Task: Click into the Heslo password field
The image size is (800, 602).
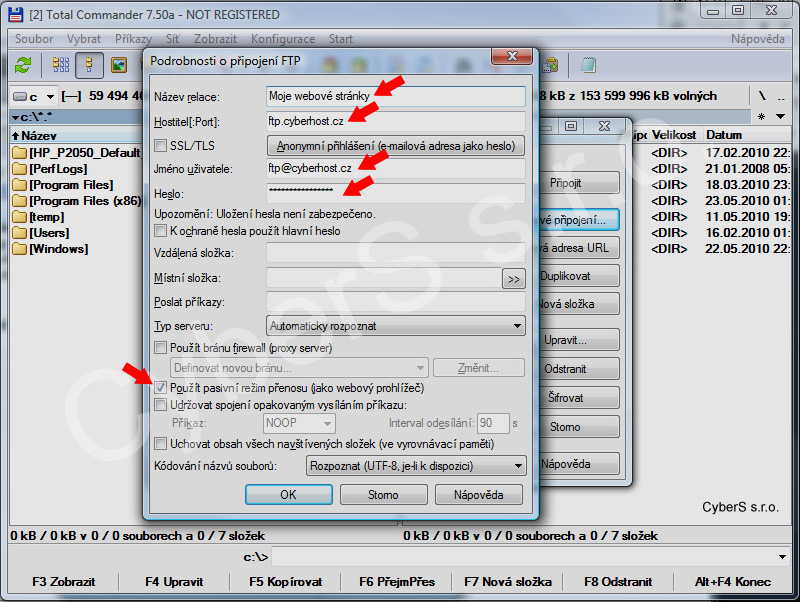Action: click(x=396, y=193)
